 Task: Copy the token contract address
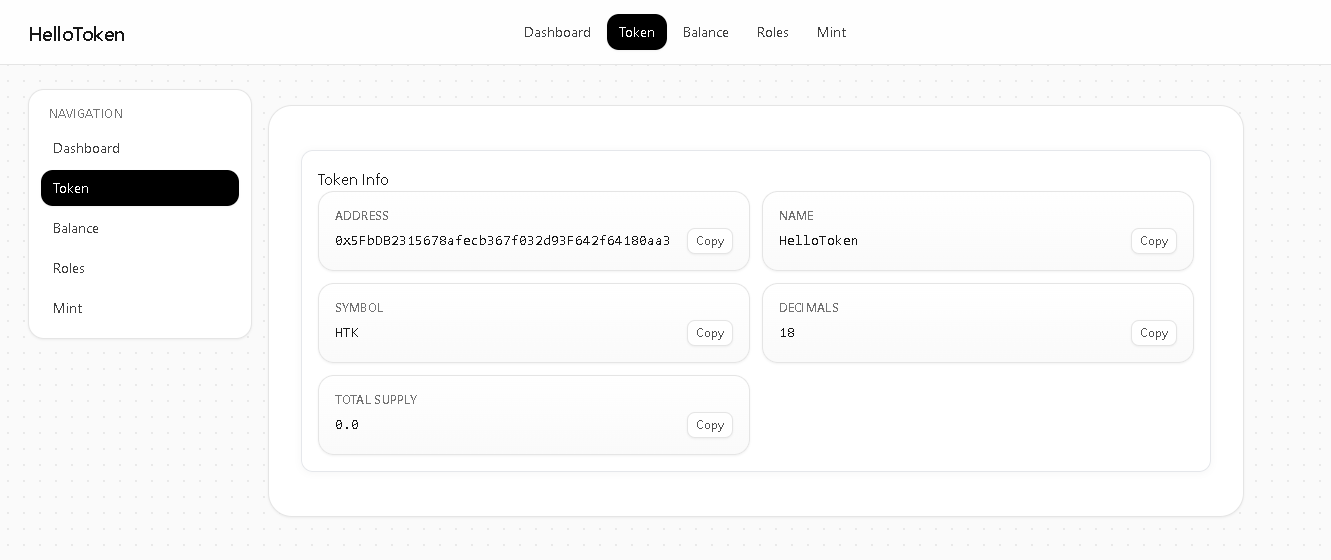(x=709, y=241)
